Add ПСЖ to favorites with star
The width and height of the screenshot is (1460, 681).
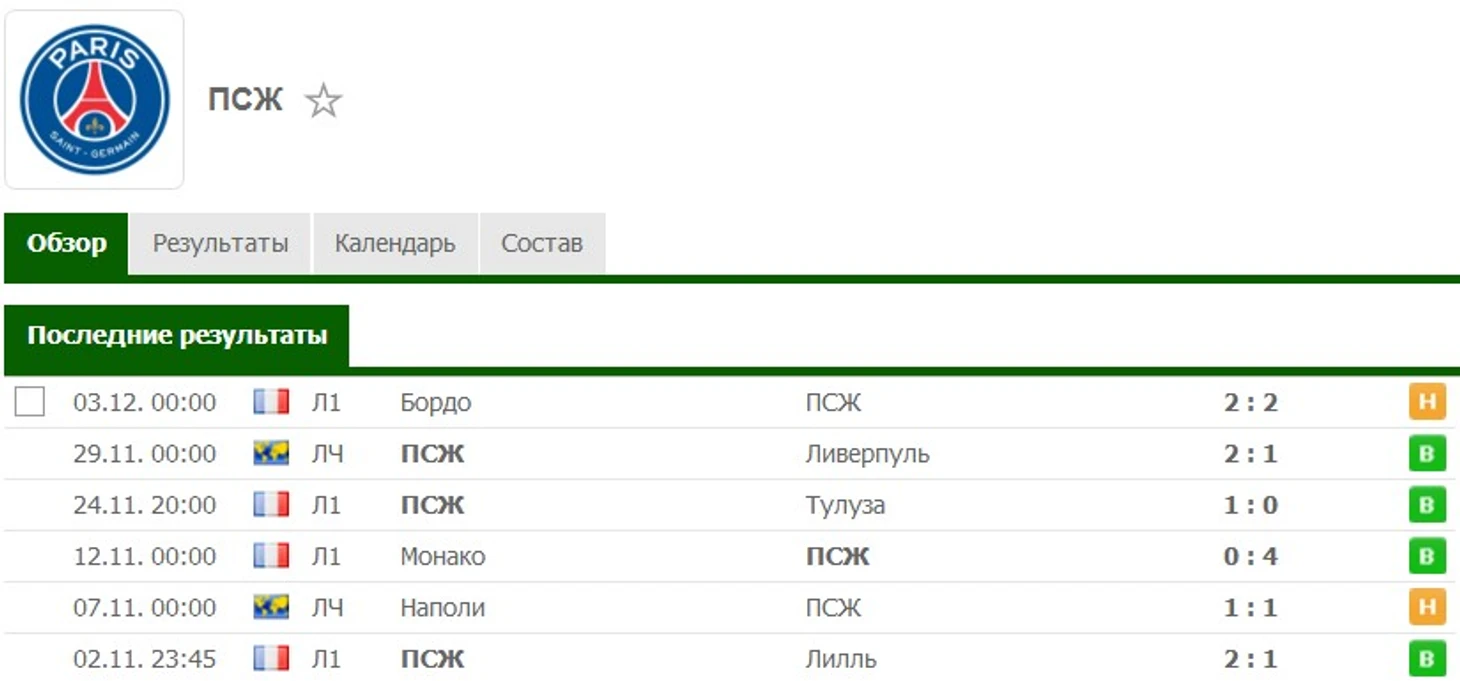pyautogui.click(x=323, y=101)
